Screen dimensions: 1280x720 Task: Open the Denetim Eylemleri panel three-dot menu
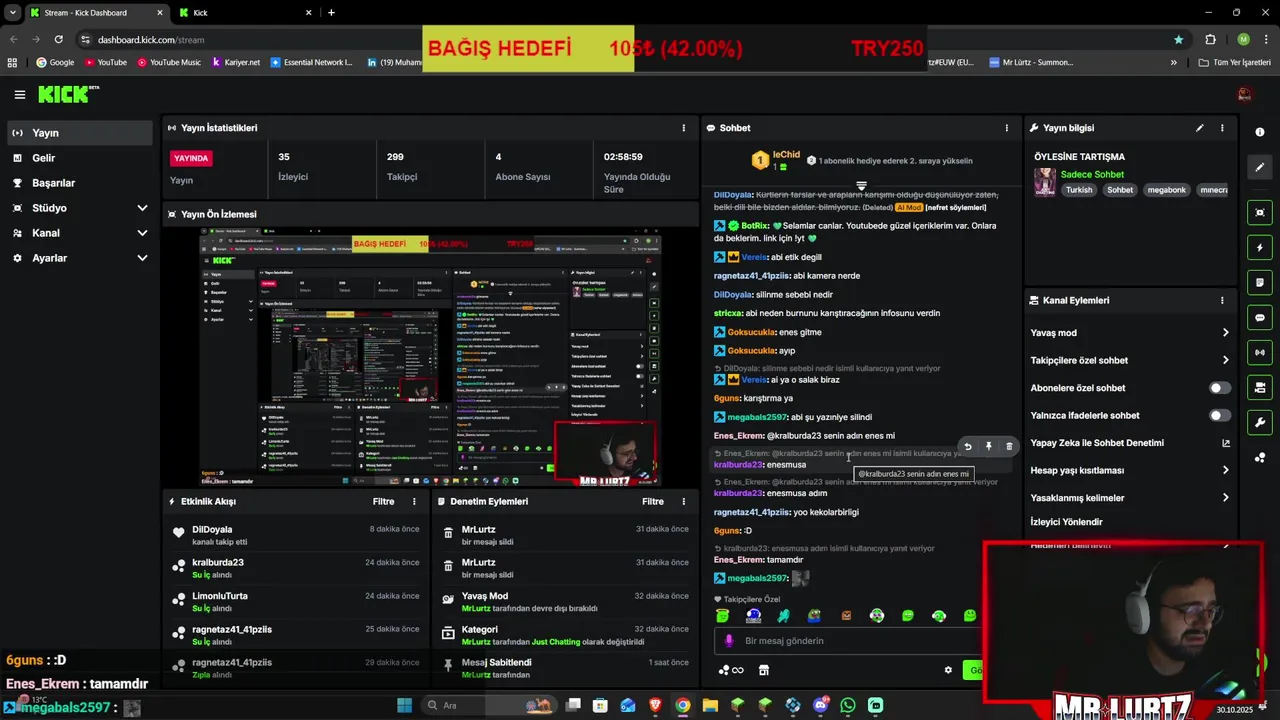pyautogui.click(x=684, y=502)
